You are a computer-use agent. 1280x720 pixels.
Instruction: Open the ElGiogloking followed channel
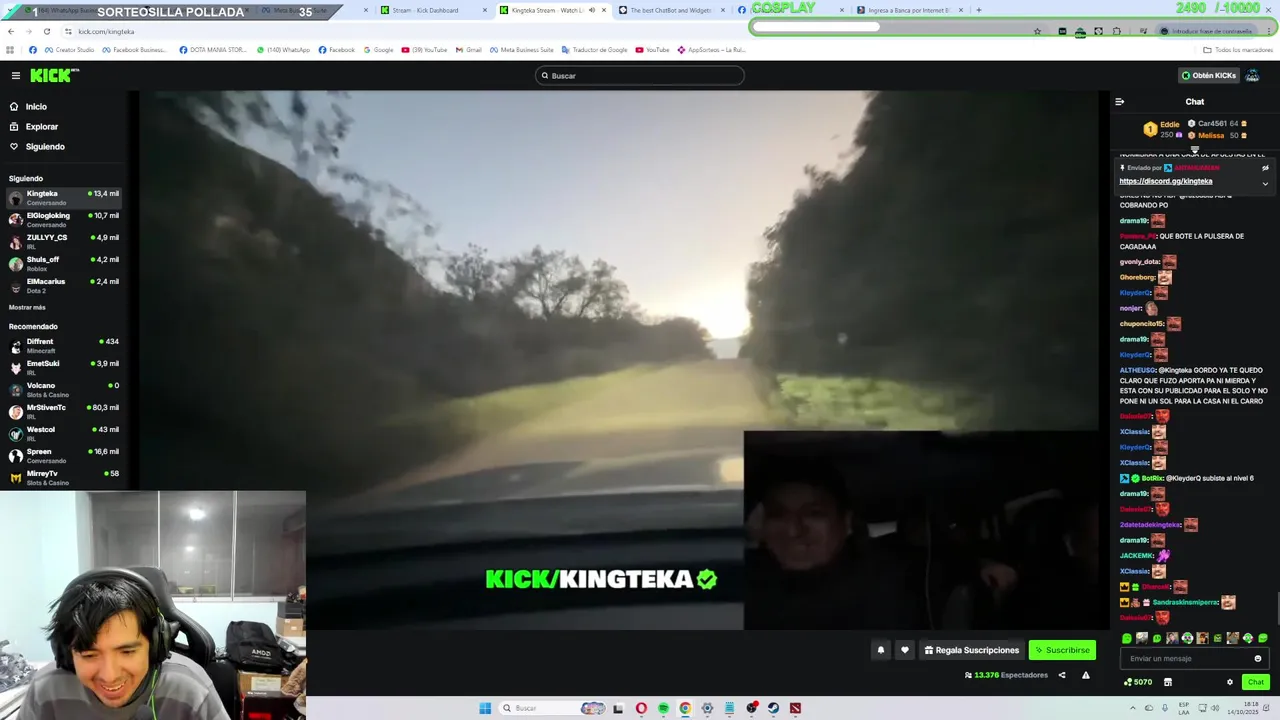tap(64, 219)
